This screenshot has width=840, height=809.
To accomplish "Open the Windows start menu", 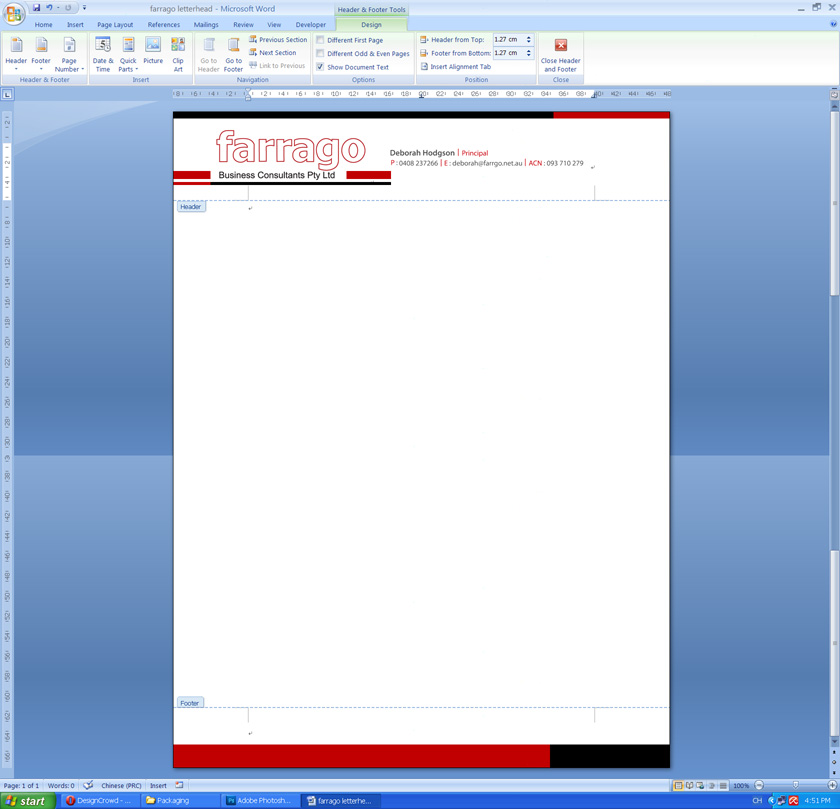I will coord(27,801).
